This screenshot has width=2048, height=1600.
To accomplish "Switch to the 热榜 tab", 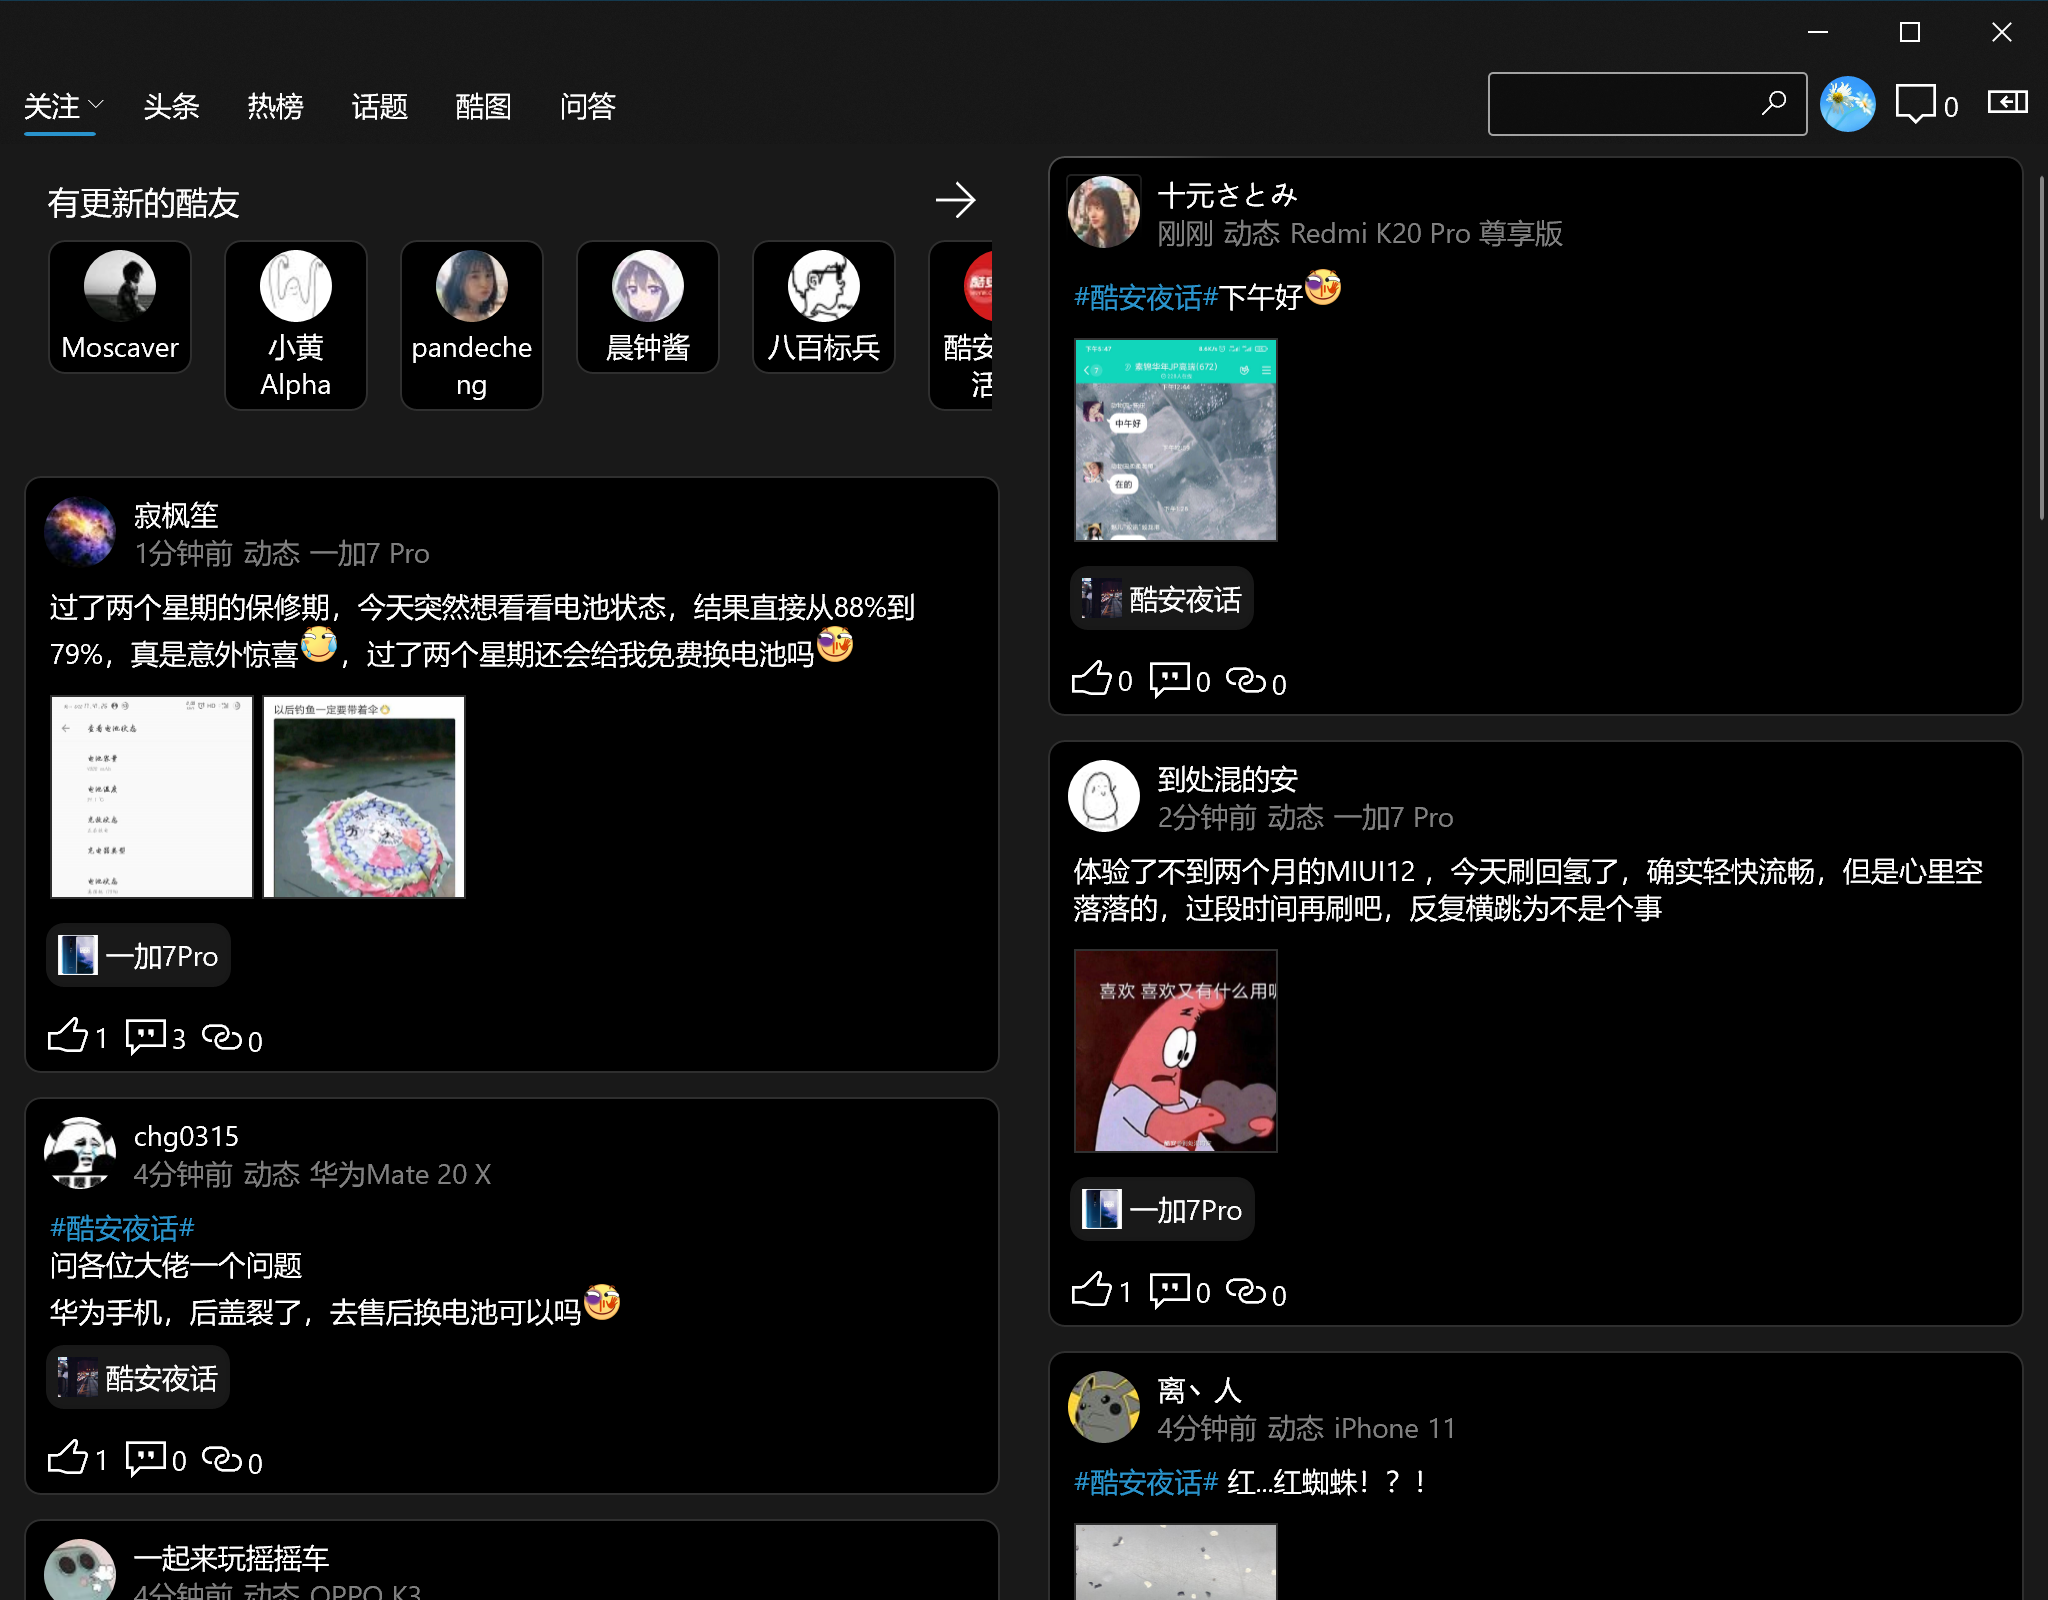I will (275, 106).
